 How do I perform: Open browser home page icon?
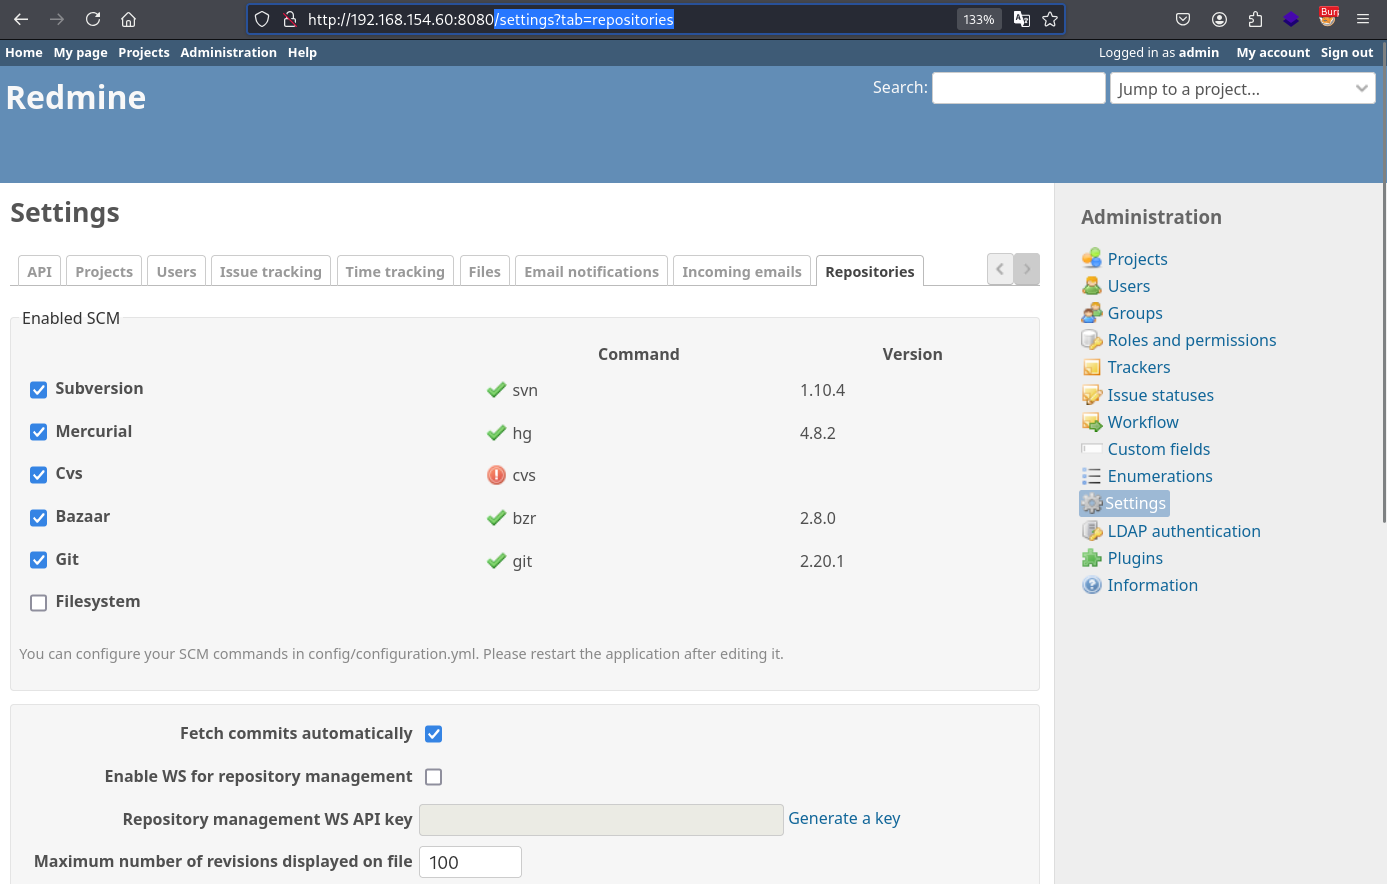pos(128,19)
